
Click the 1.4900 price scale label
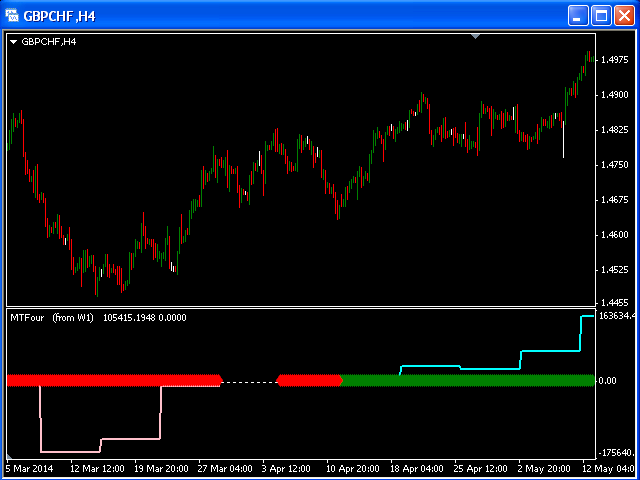coord(612,96)
